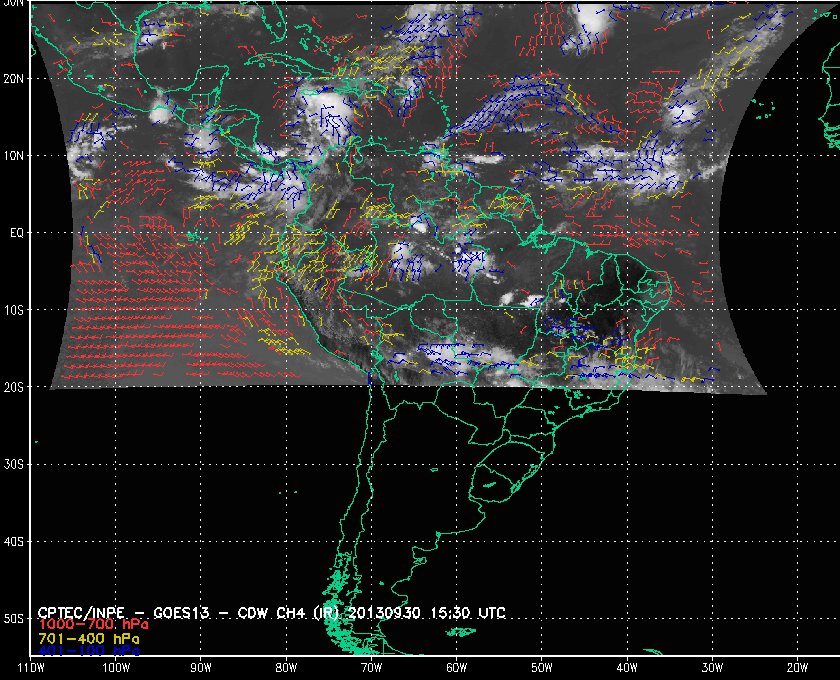The height and width of the screenshot is (680, 840).
Task: Click the red 1000-700 hPa legend entry
Action: [x=93, y=625]
